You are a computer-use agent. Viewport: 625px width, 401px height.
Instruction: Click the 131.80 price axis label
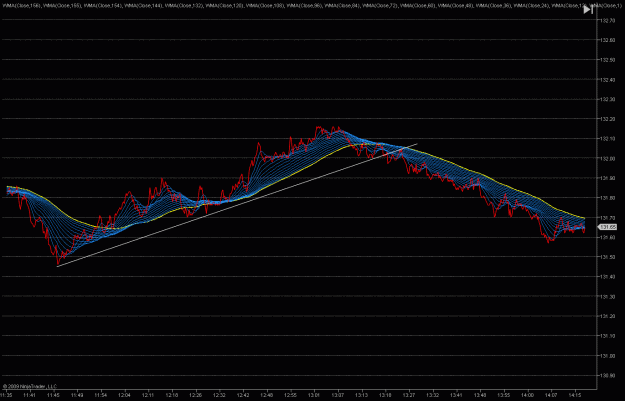click(x=607, y=198)
